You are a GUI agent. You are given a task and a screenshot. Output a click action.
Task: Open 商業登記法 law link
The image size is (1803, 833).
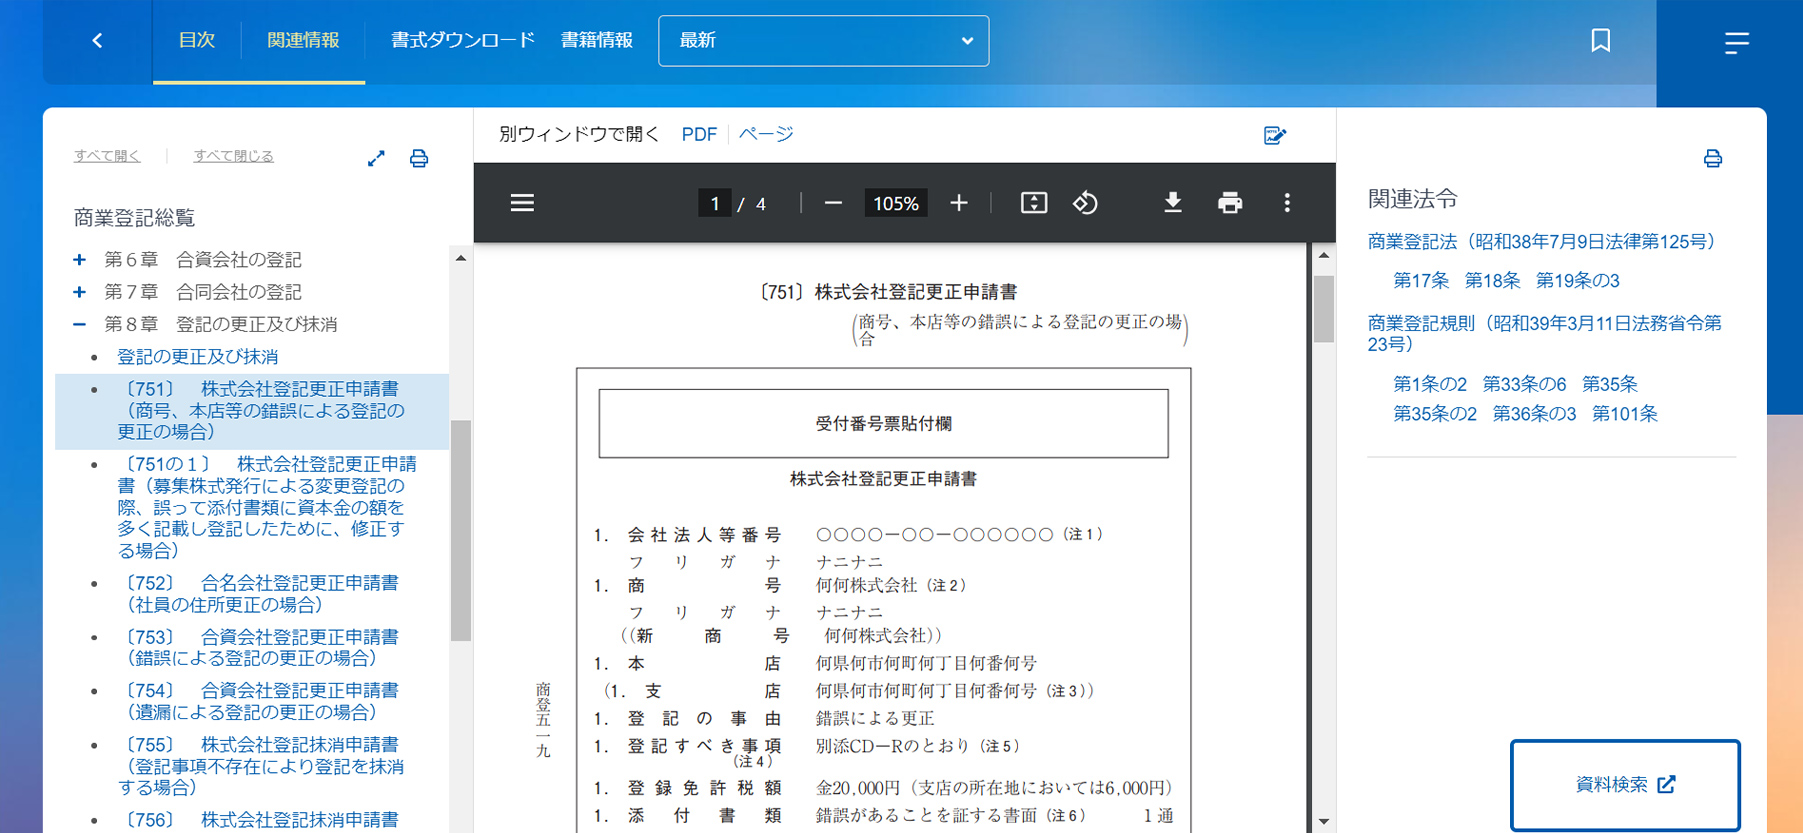tap(1544, 241)
